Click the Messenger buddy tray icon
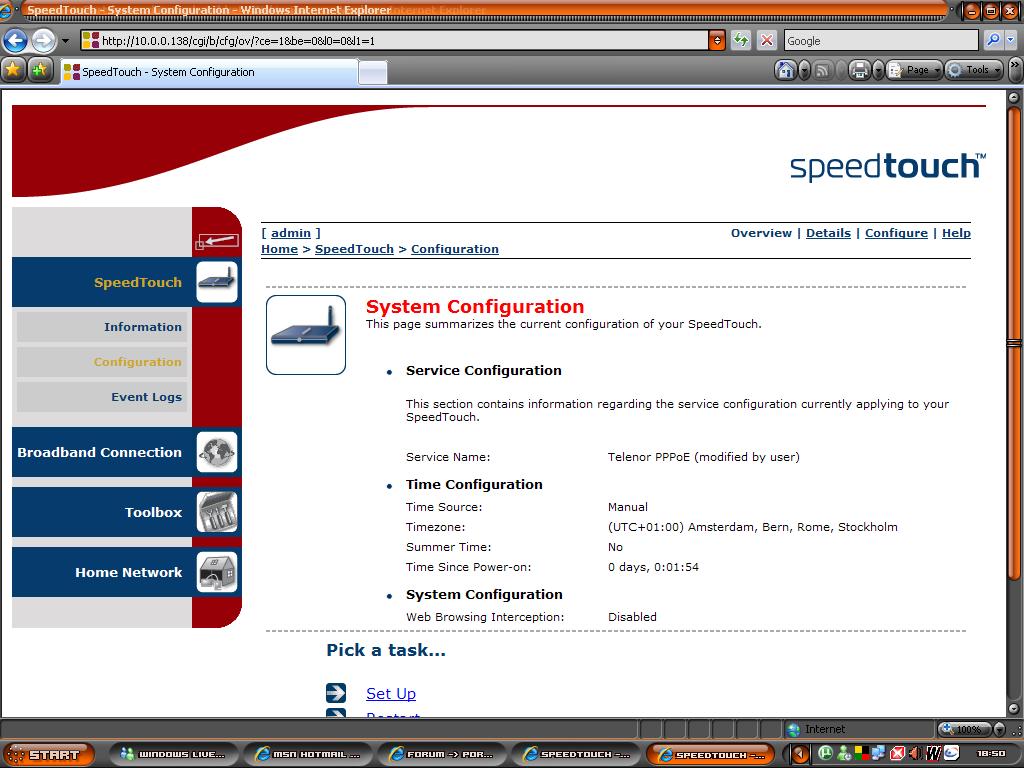This screenshot has height=768, width=1024. coord(843,754)
